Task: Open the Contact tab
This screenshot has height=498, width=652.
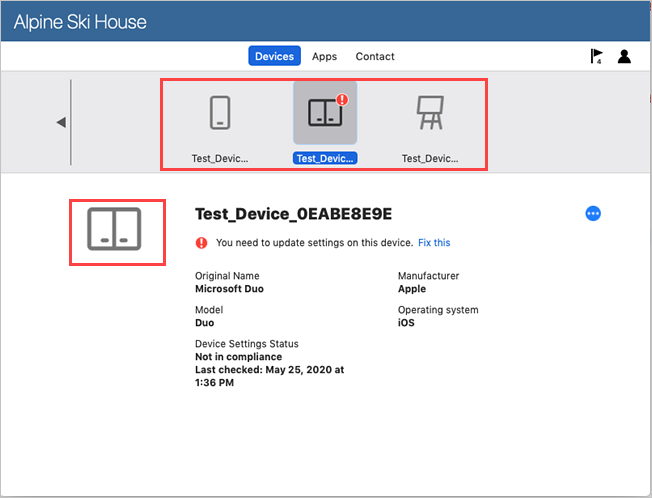Action: tap(375, 57)
